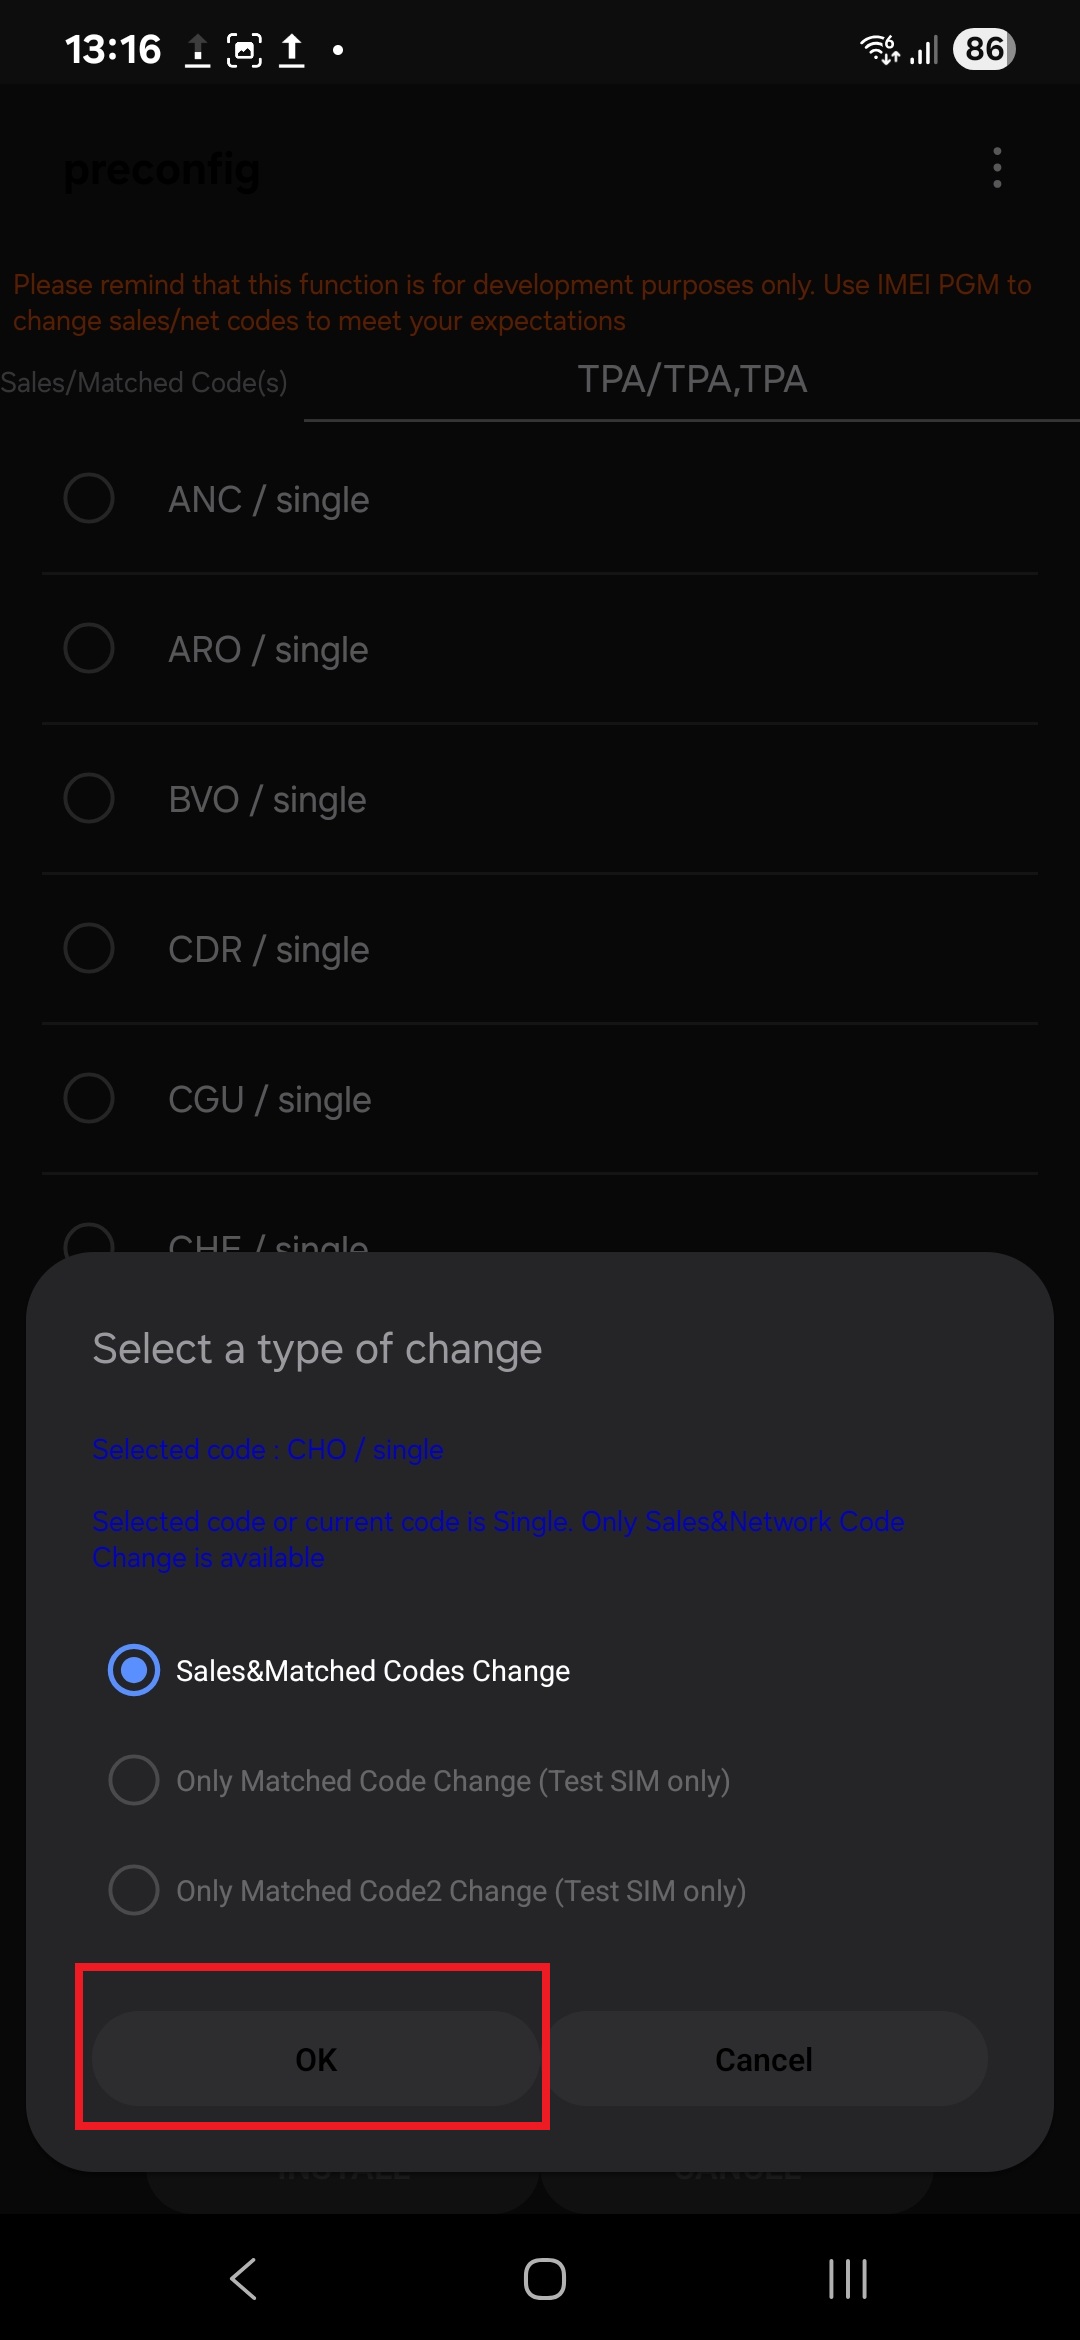Select the ANC / single radio button
1080x2340 pixels.
[x=89, y=498]
